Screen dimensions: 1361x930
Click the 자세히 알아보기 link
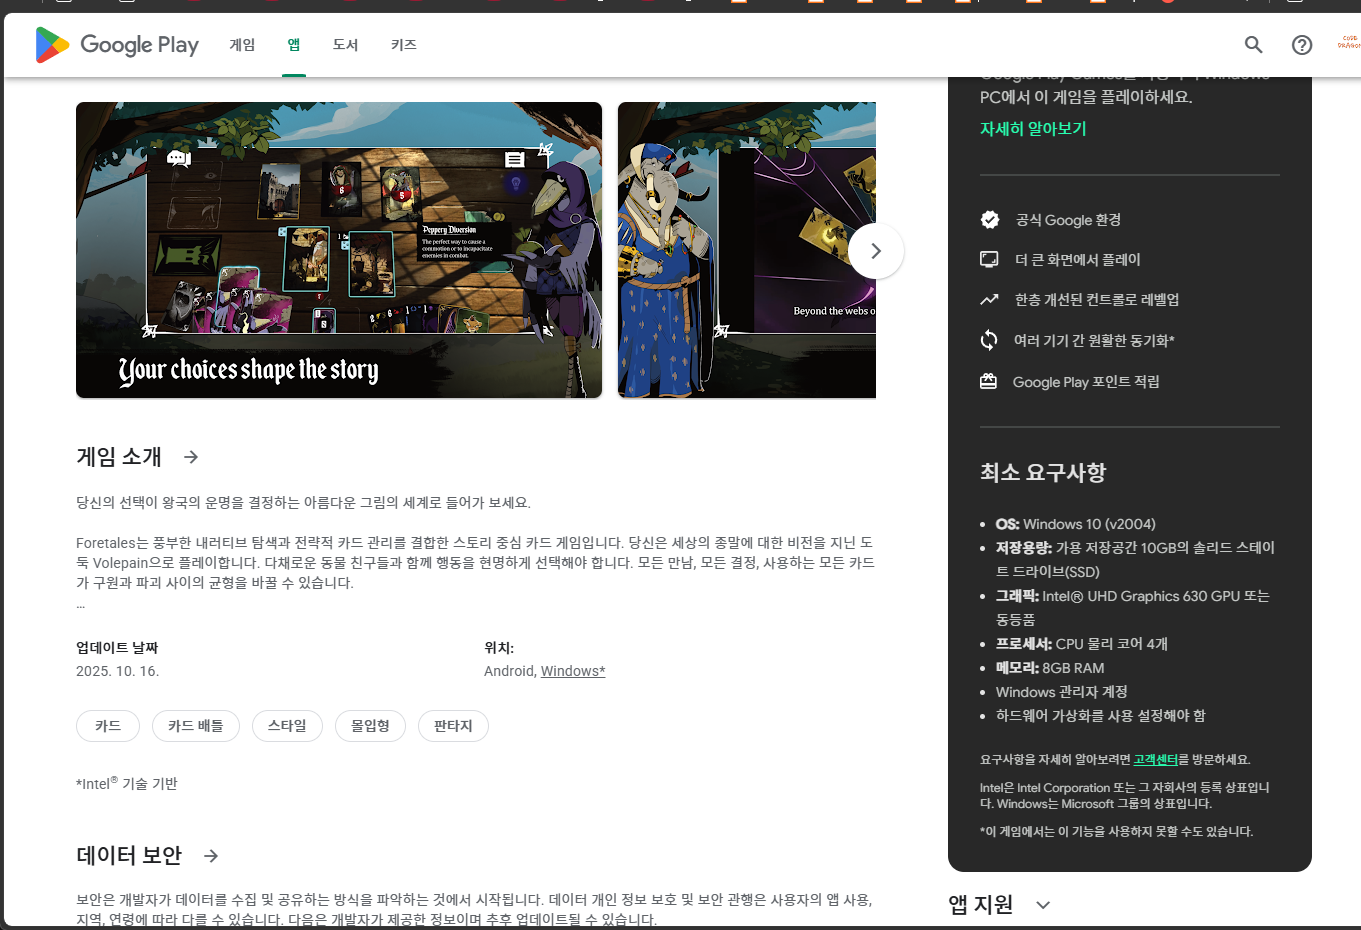pyautogui.click(x=1033, y=129)
